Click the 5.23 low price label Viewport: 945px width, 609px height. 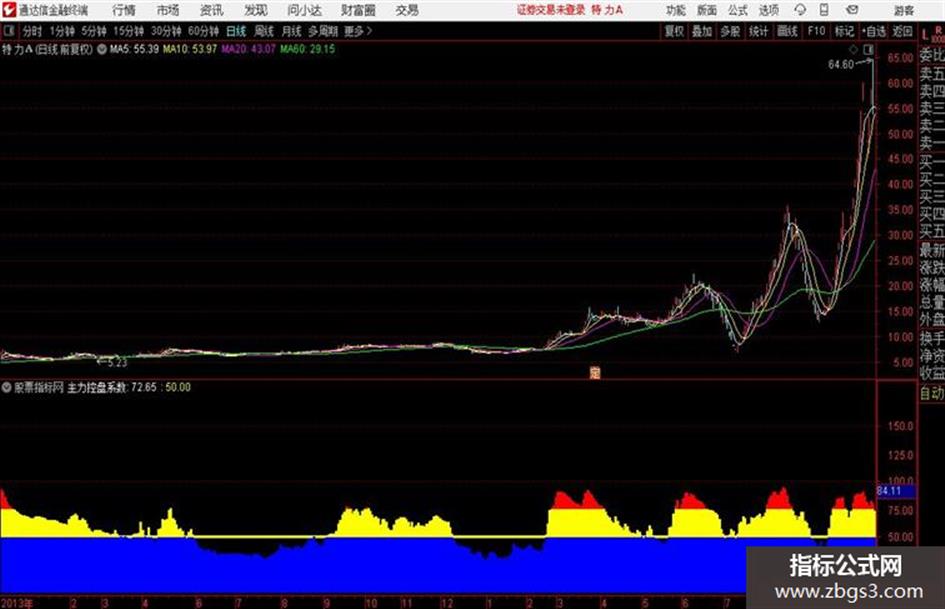click(x=117, y=362)
